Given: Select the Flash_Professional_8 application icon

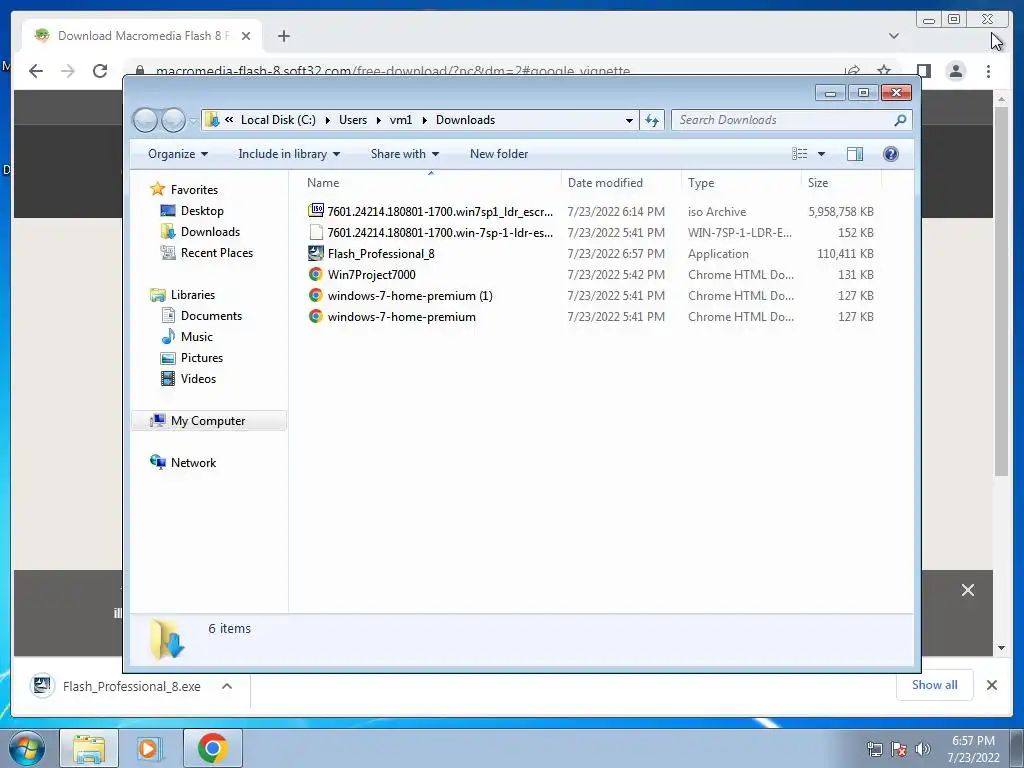Looking at the screenshot, I should point(316,253).
